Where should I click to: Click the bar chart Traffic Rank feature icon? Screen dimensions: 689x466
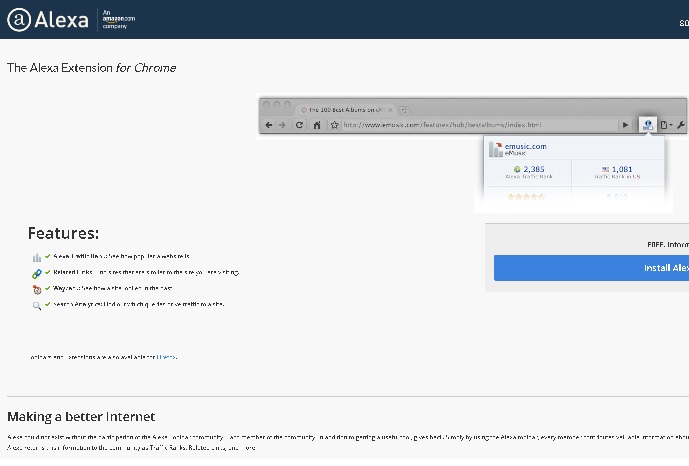point(37,257)
